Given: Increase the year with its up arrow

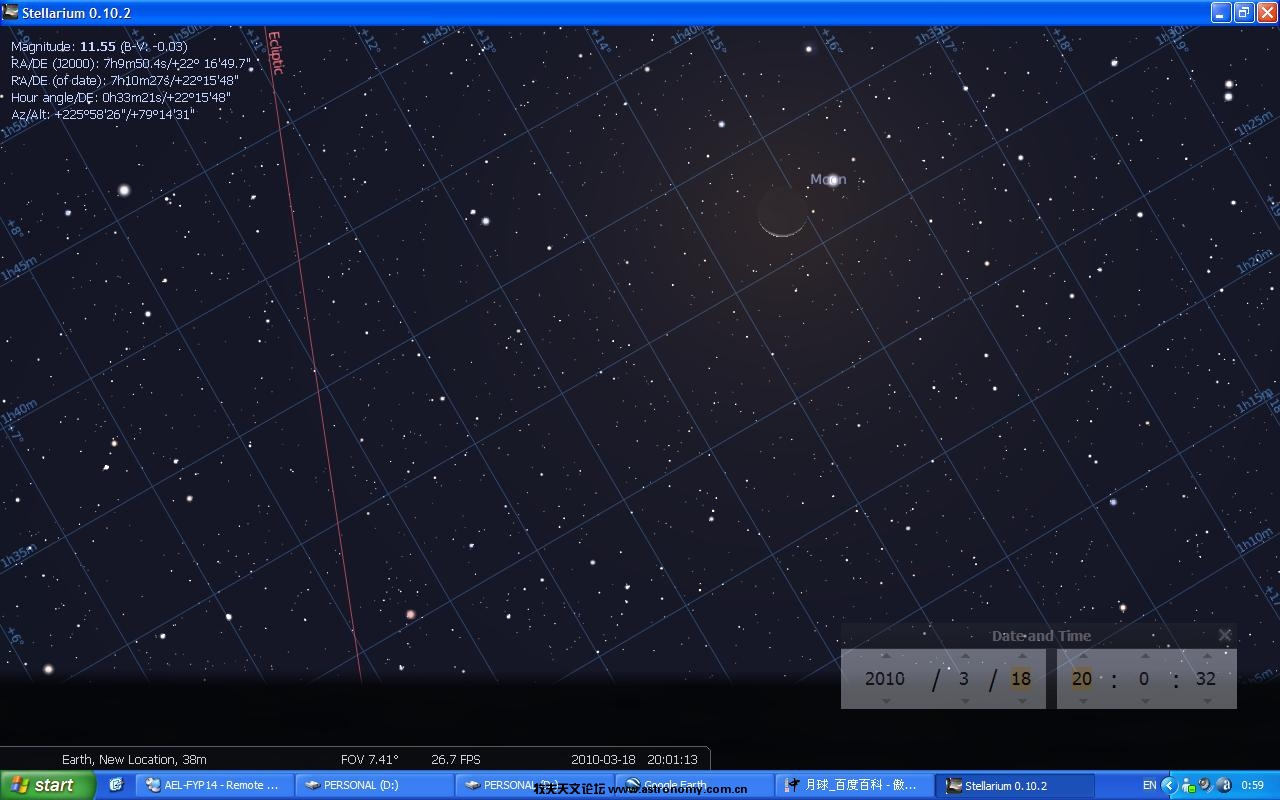Looking at the screenshot, I should coord(885,656).
